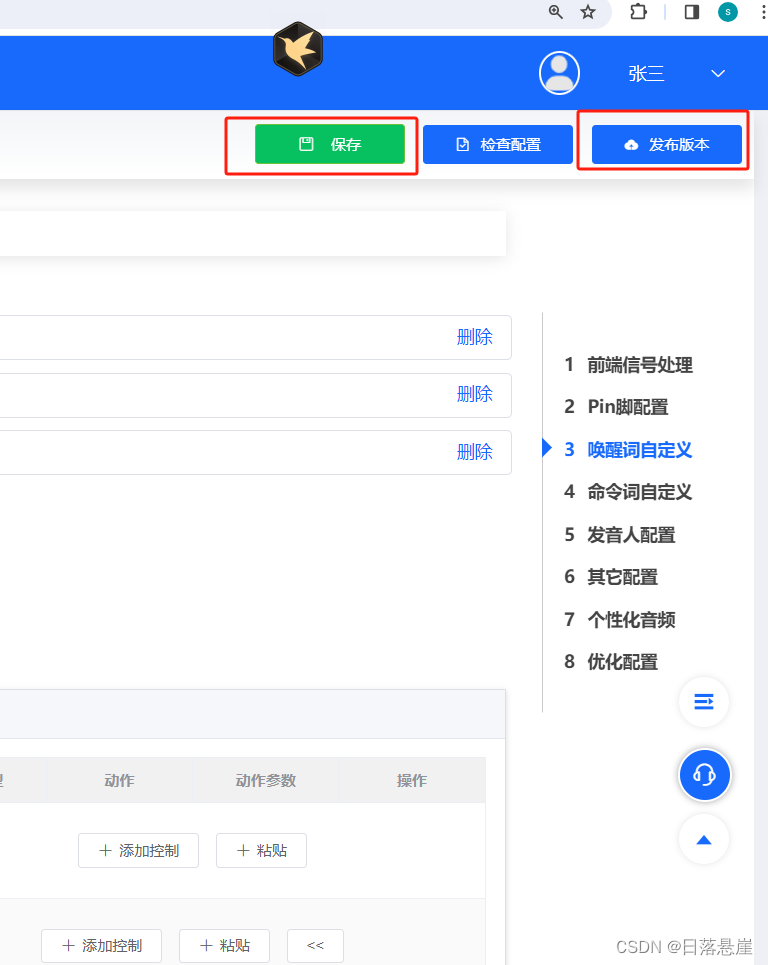This screenshot has width=768, height=965.
Task: Click 删除 in the second row
Action: pyautogui.click(x=474, y=394)
